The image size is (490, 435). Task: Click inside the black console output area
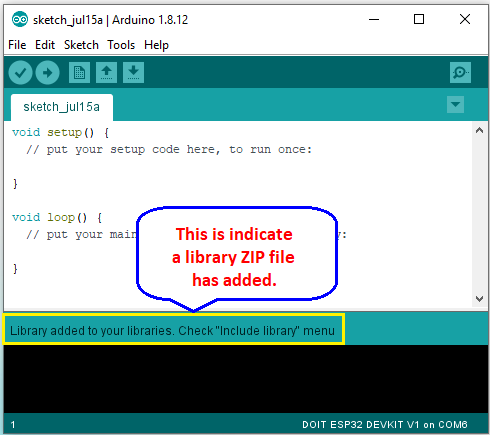(x=246, y=379)
